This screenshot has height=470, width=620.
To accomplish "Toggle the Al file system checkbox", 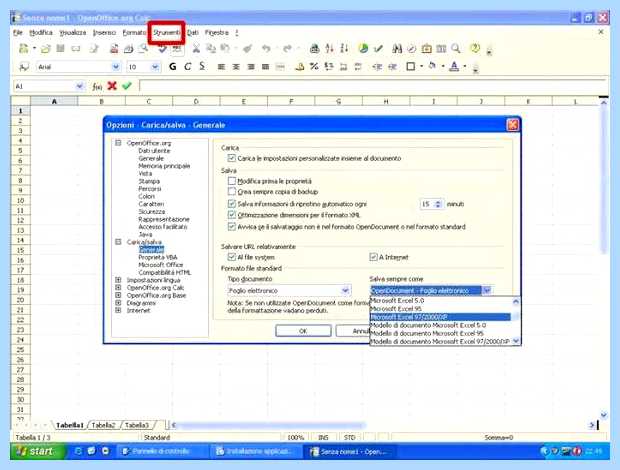I will click(x=232, y=257).
